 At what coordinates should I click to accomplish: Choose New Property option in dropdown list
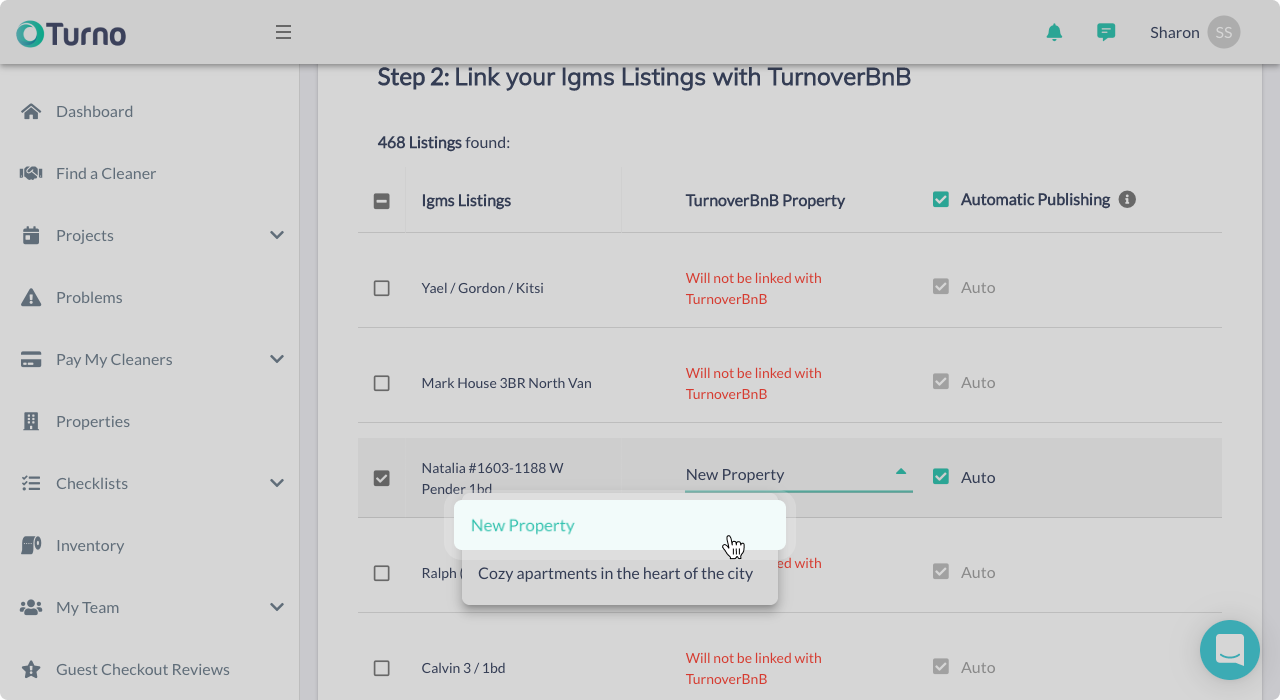click(620, 525)
